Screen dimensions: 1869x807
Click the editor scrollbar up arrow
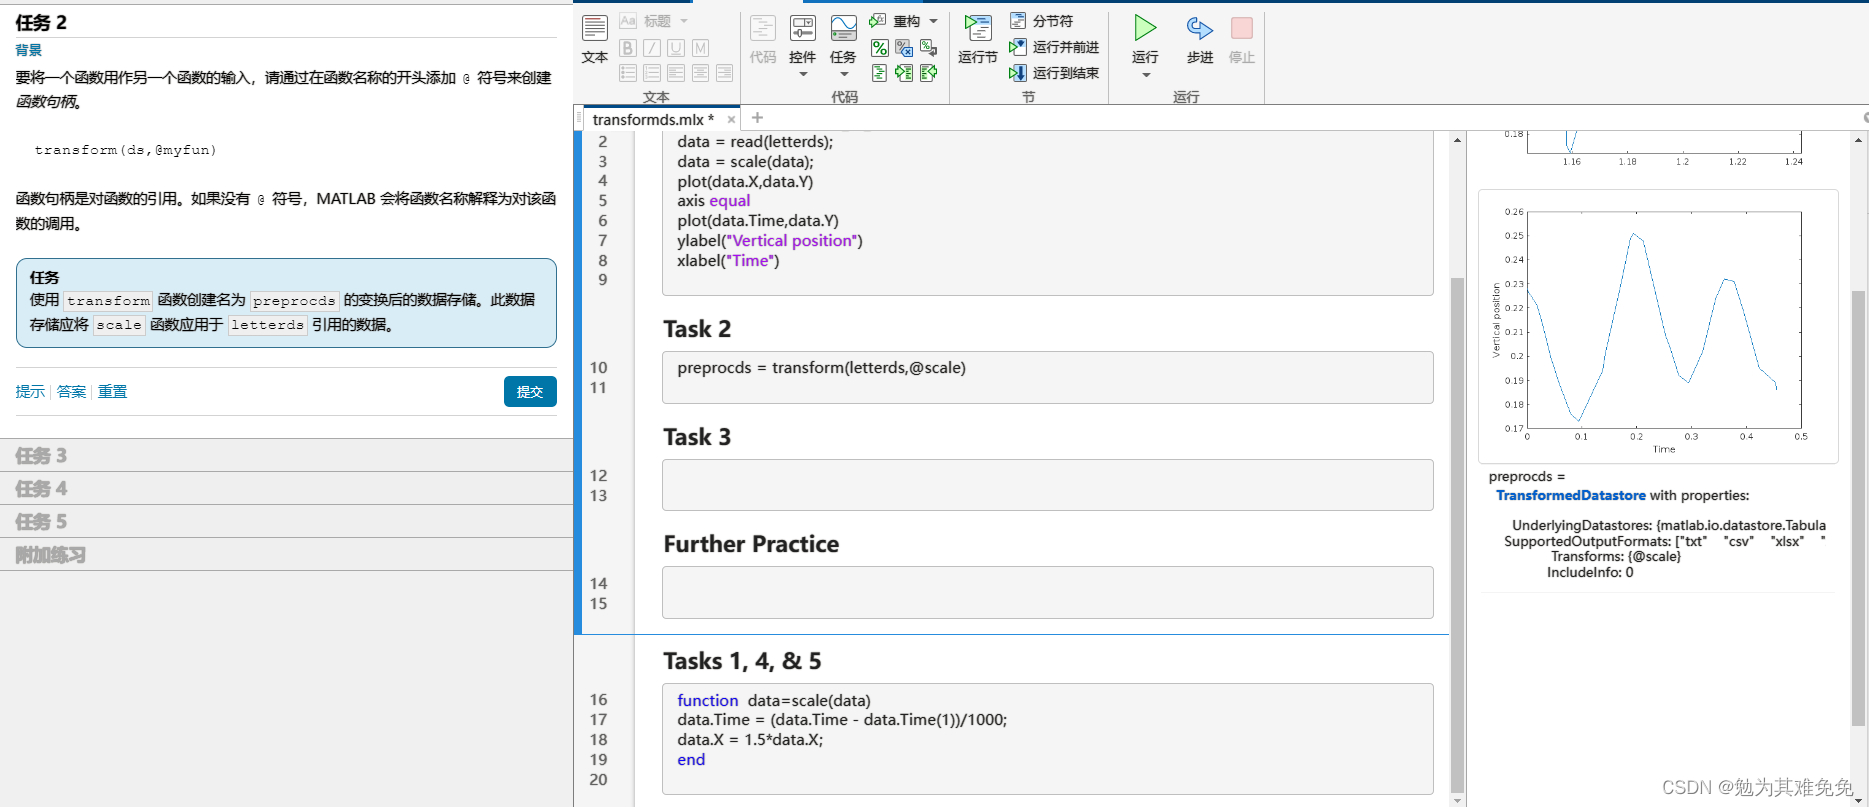[x=1457, y=139]
